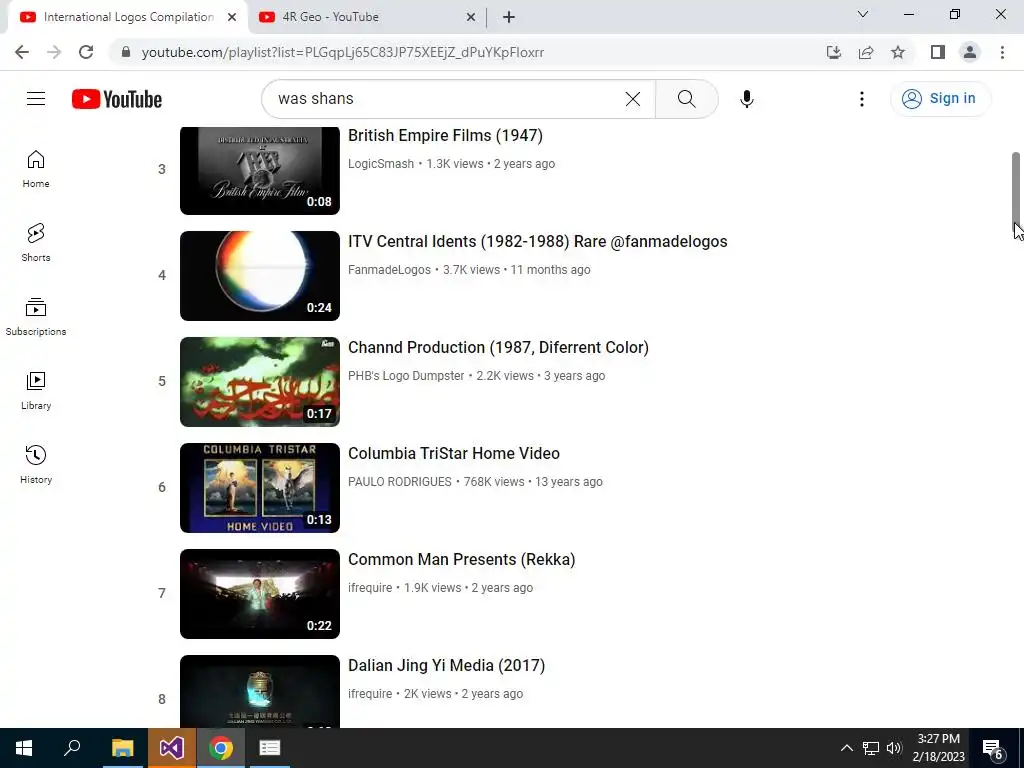The width and height of the screenshot is (1024, 768).
Task: Click the ITV Central Idents thumbnail
Action: [260, 276]
